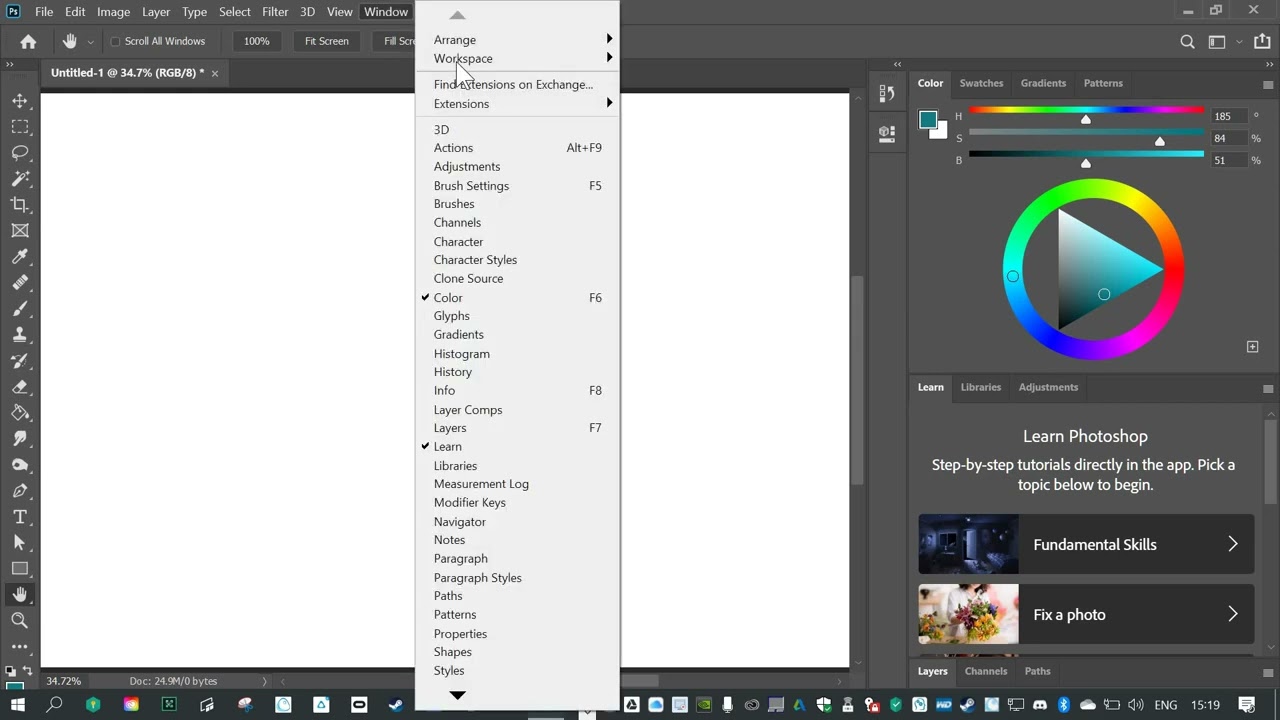Viewport: 1280px width, 720px height.
Task: Open the History collapsed panel icon
Action: pos(886,94)
